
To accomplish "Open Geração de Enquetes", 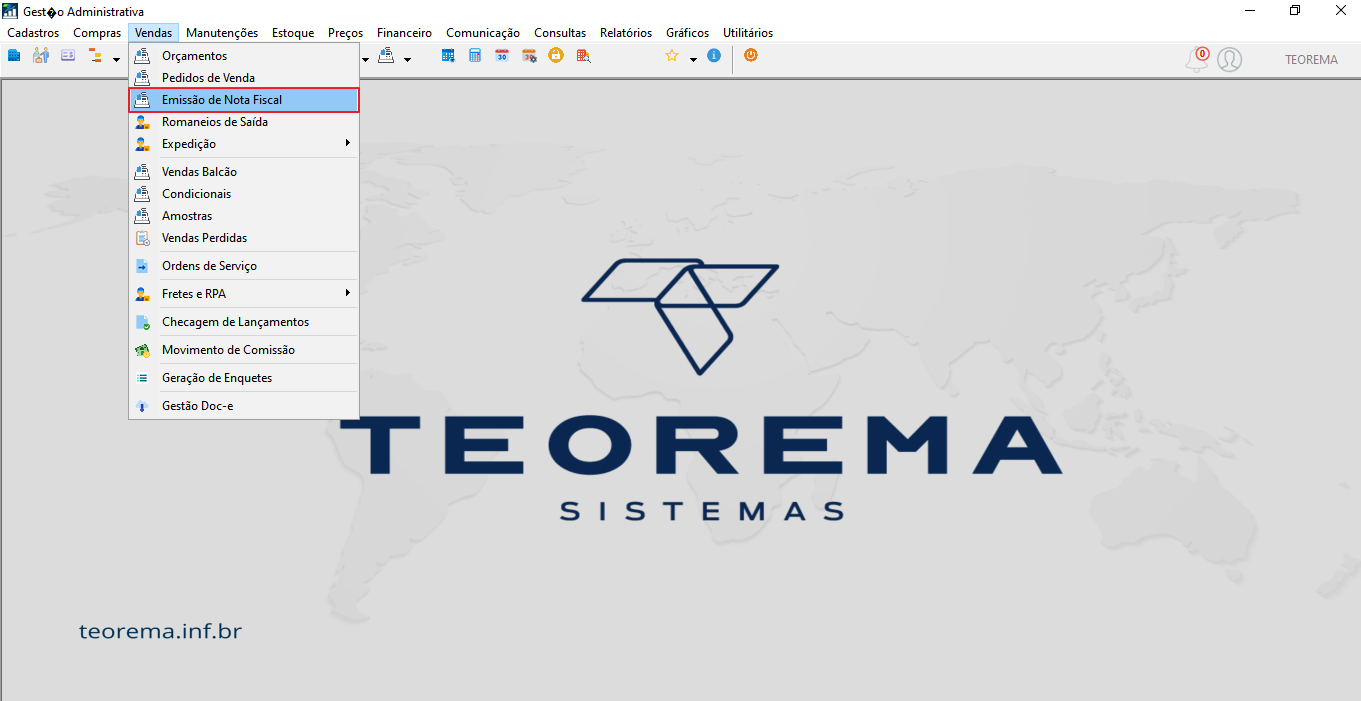I will (244, 378).
